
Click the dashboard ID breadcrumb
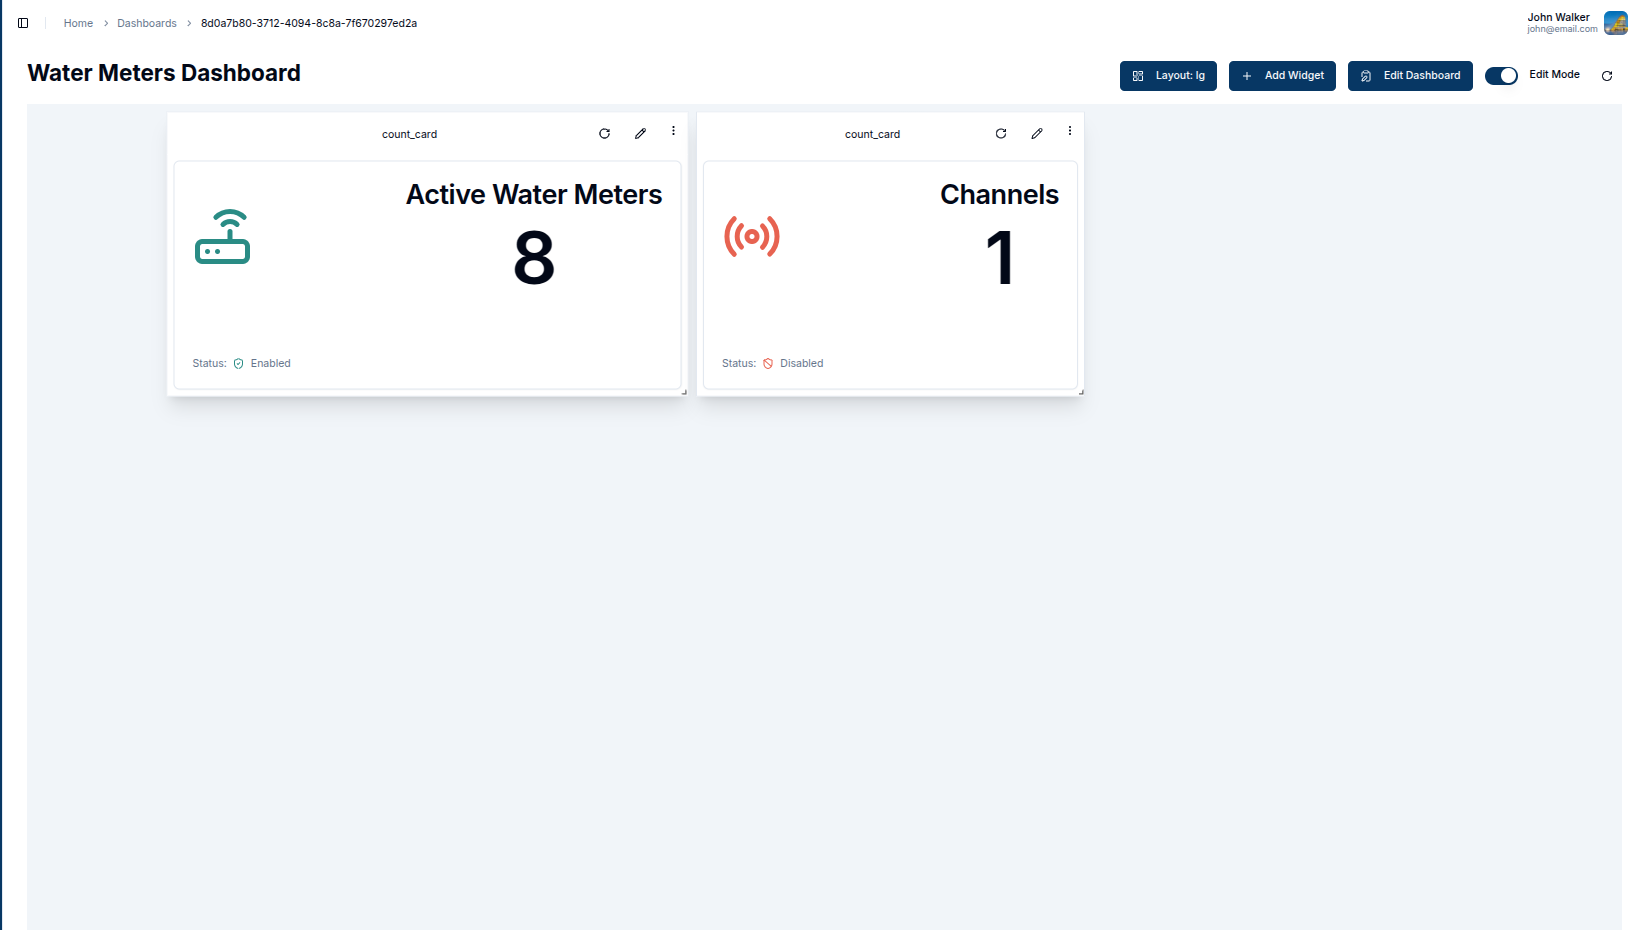click(x=309, y=23)
